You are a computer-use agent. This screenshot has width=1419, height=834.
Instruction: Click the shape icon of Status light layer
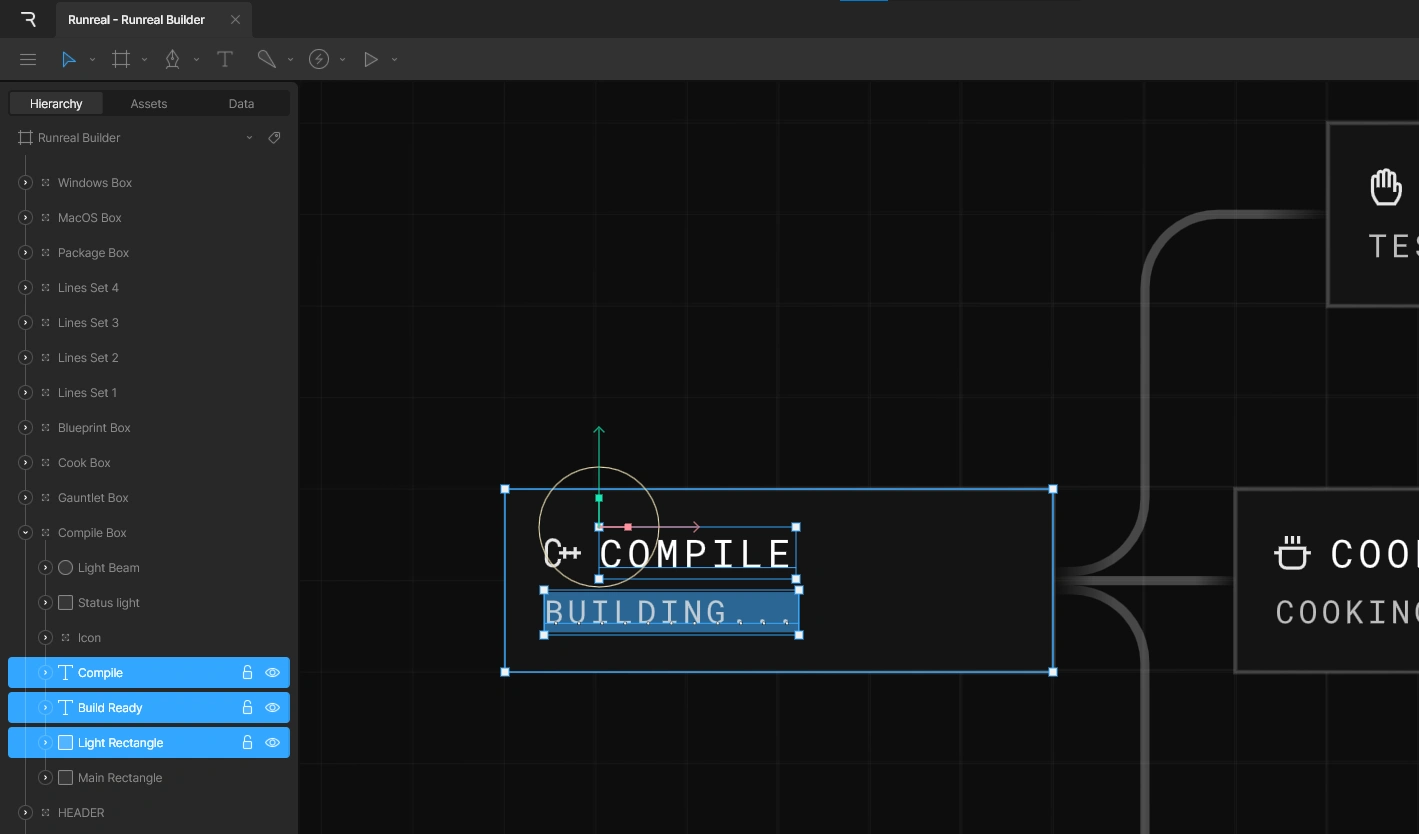tap(66, 603)
